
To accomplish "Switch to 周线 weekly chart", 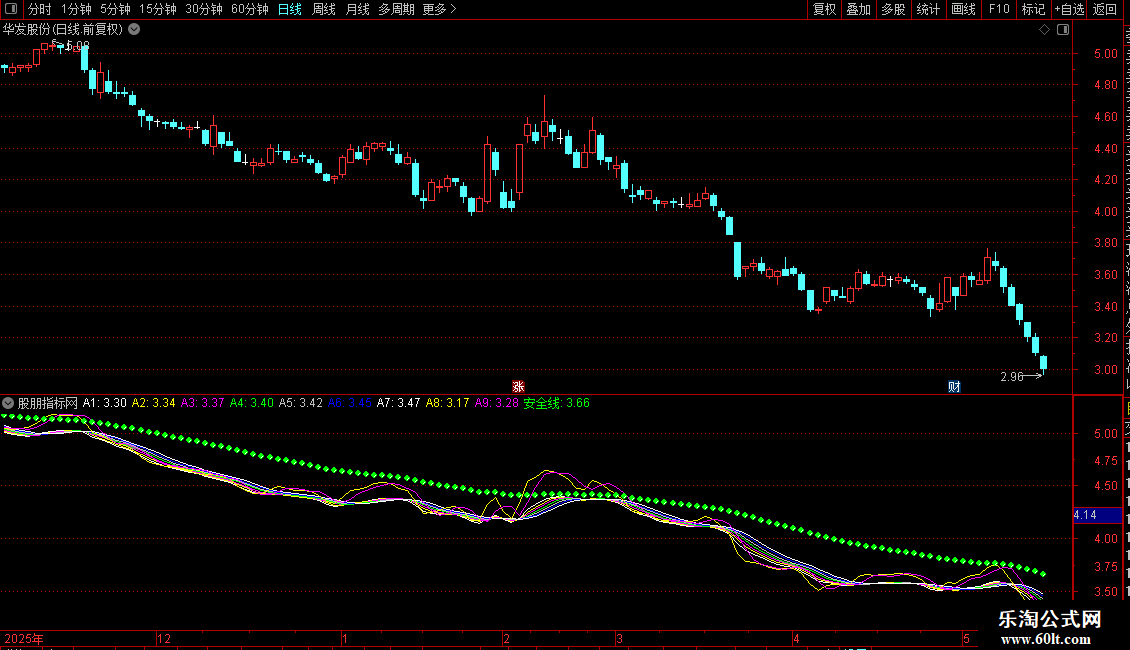I will tap(324, 9).
